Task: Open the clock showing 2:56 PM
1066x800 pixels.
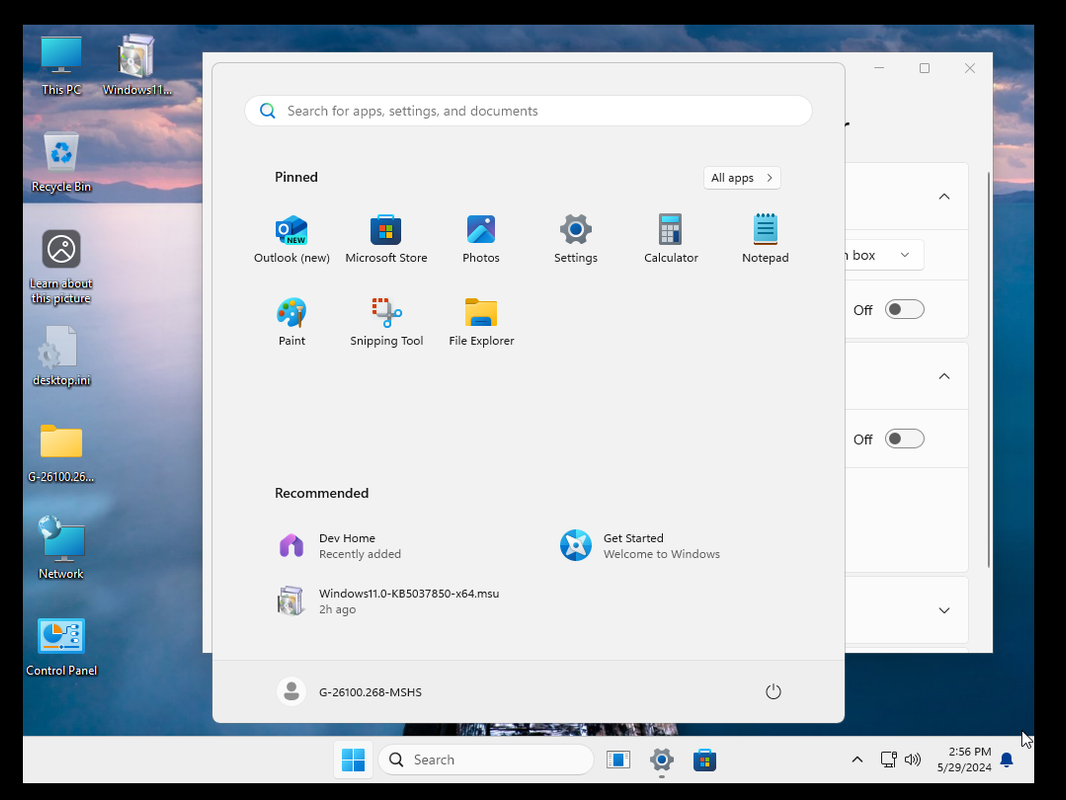Action: 964,760
